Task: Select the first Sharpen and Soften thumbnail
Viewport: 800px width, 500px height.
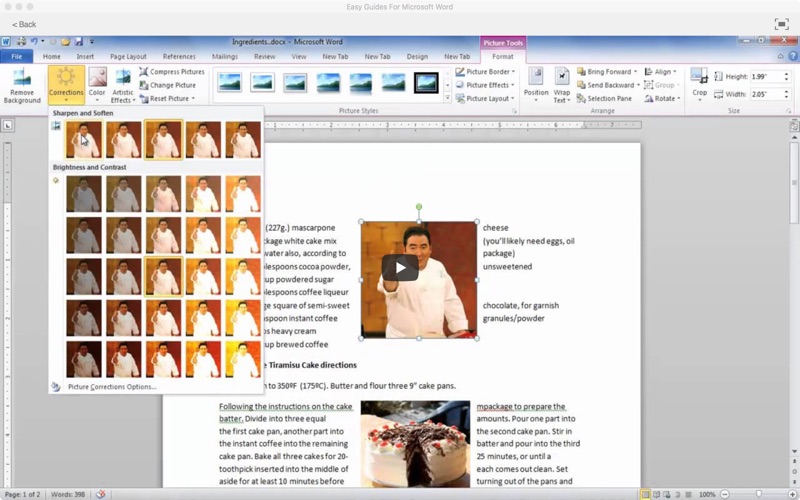Action: click(84, 140)
